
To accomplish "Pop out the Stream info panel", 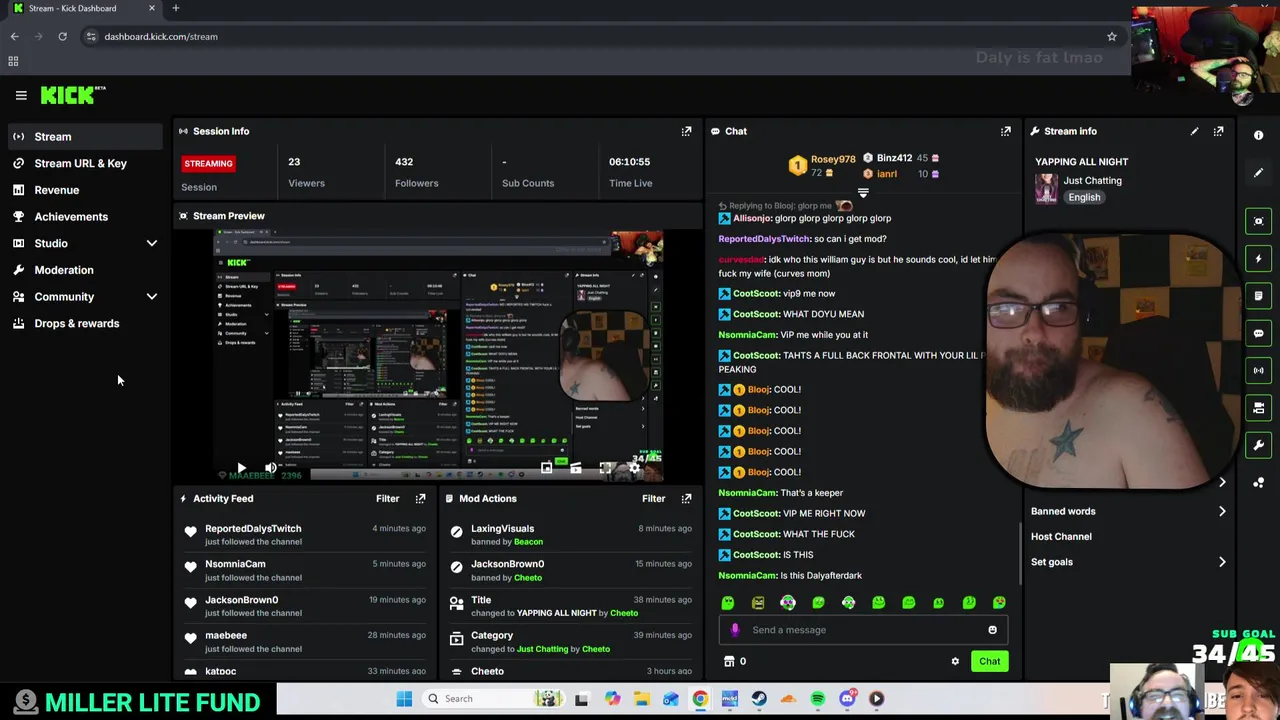I will [1218, 131].
